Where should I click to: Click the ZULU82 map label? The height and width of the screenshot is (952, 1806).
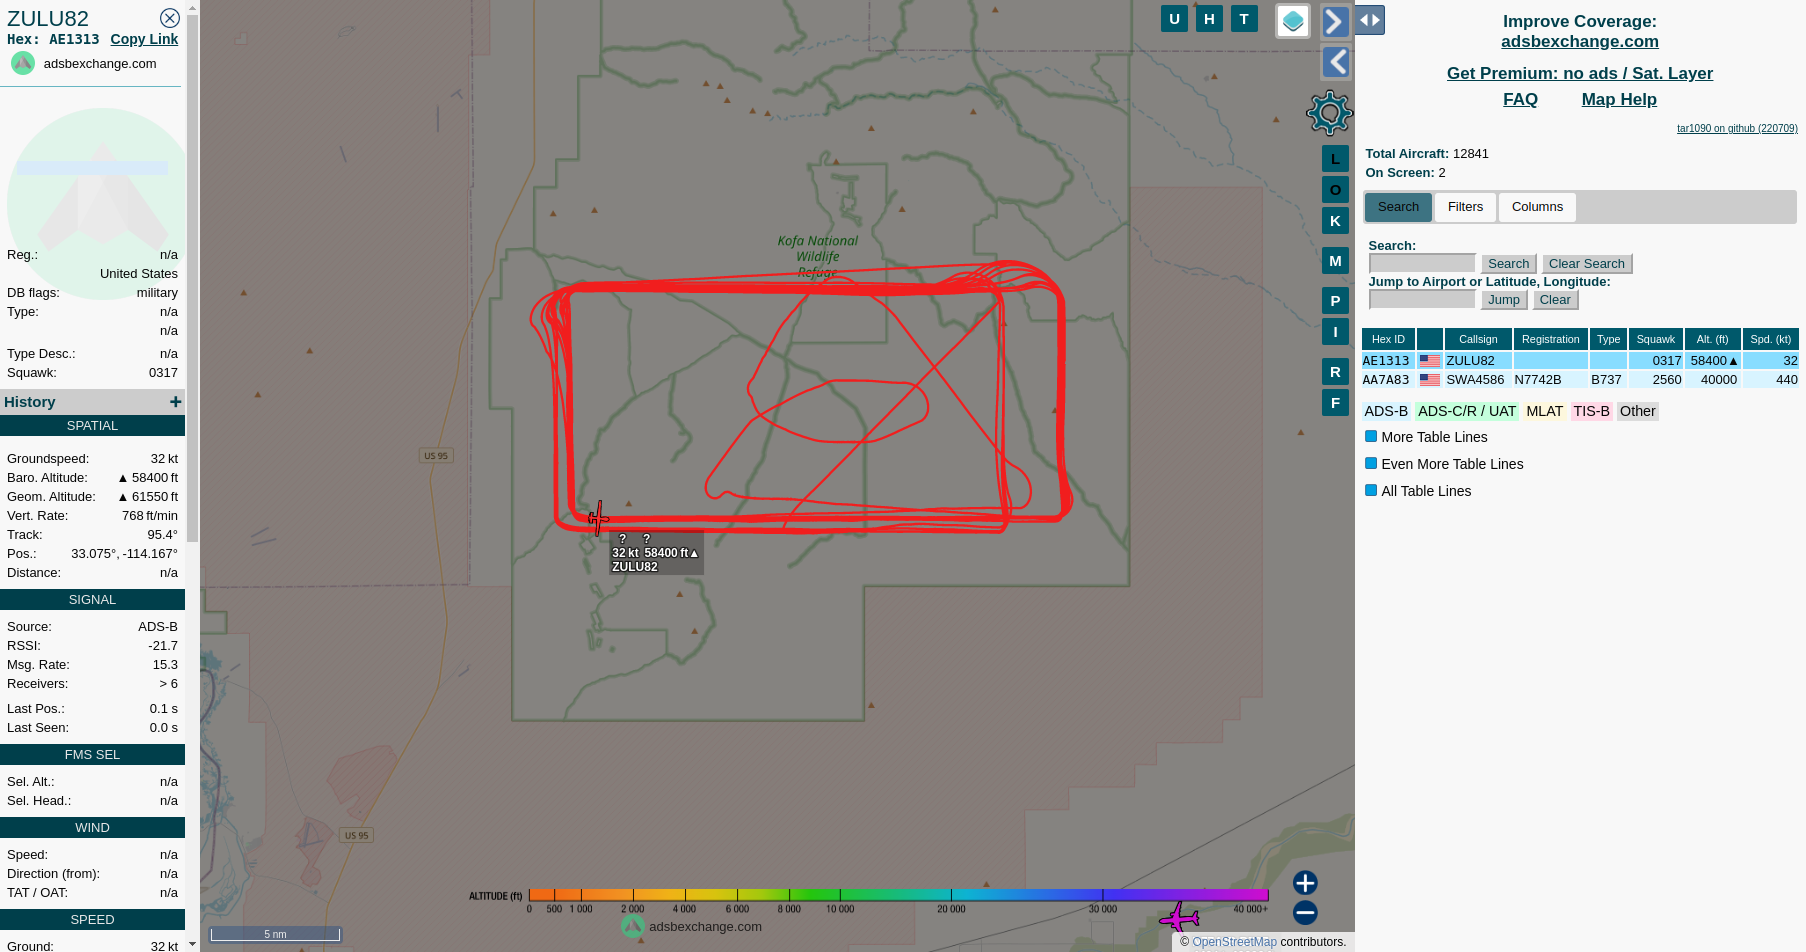[656, 553]
